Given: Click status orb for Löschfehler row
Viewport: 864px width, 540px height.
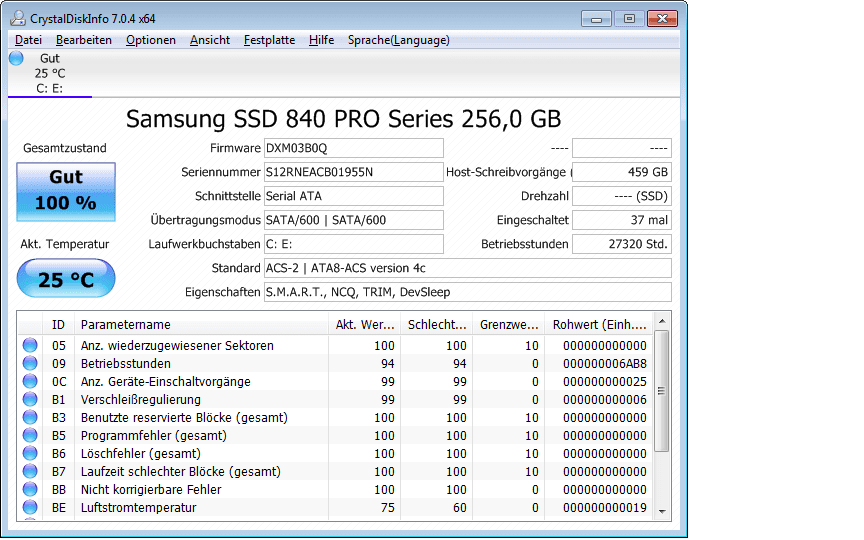Looking at the screenshot, I should pyautogui.click(x=30, y=453).
